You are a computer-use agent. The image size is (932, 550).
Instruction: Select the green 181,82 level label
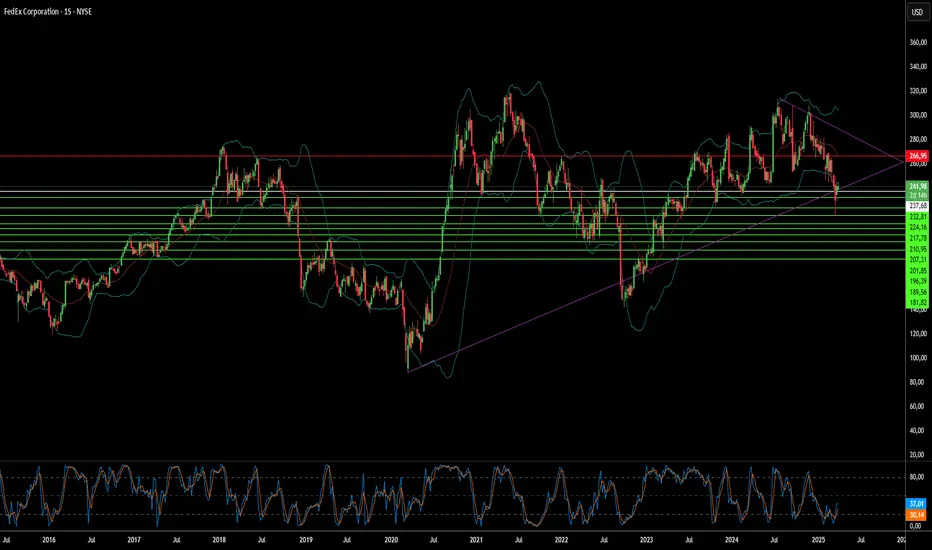[x=918, y=303]
